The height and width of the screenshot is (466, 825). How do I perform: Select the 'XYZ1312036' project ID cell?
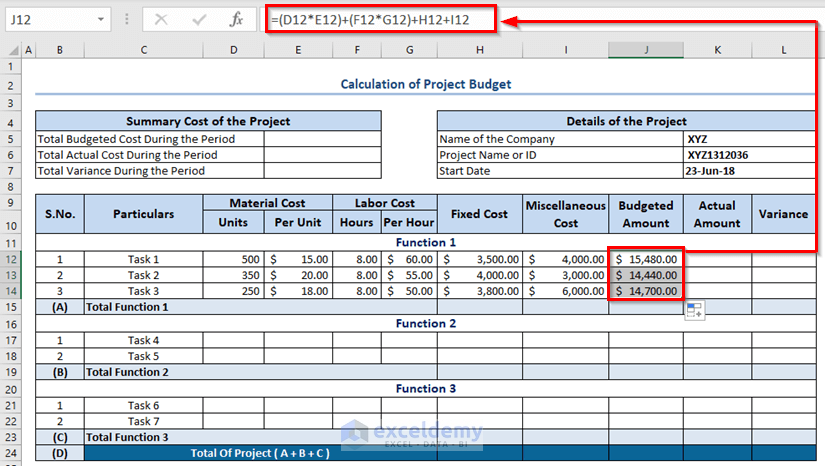[x=749, y=155]
